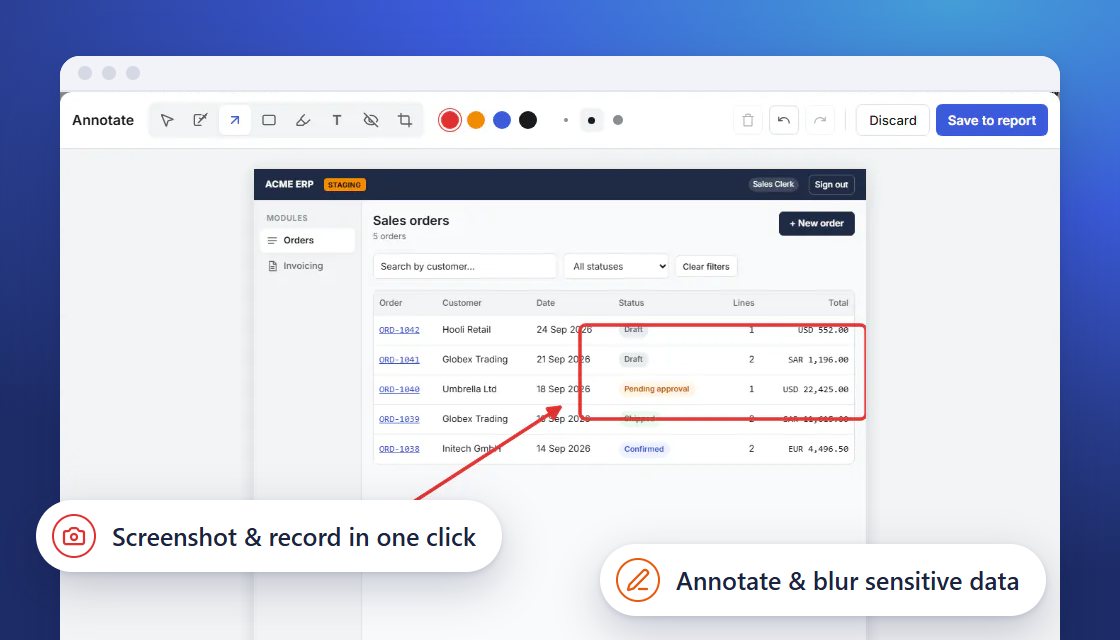
Task: Select the text tool
Action: [336, 120]
